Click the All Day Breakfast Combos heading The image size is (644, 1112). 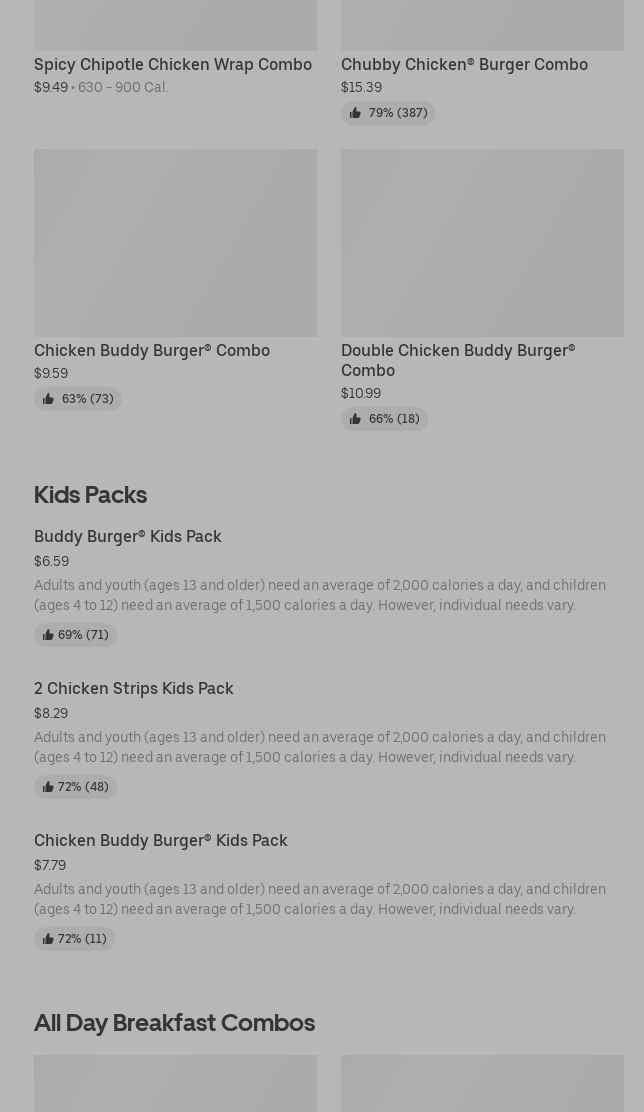[x=174, y=1022]
